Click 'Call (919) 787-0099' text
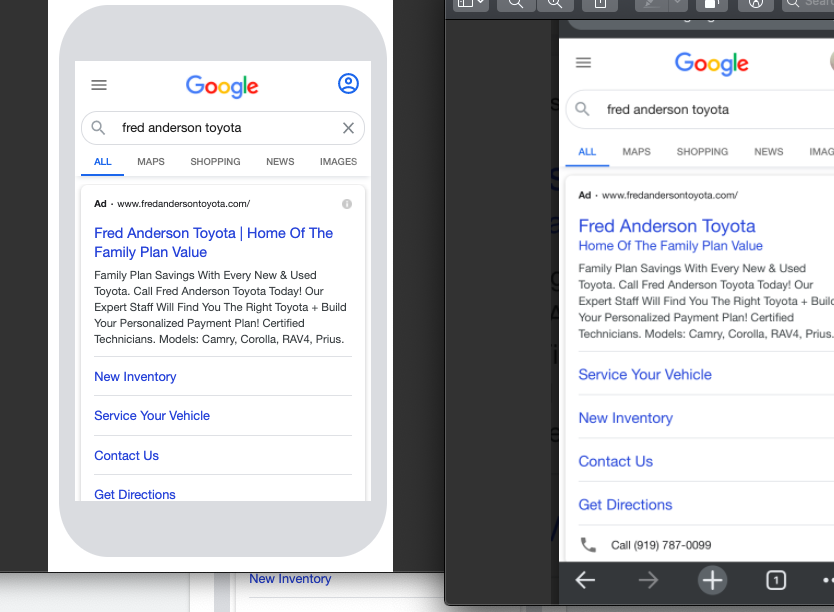 [x=661, y=545]
